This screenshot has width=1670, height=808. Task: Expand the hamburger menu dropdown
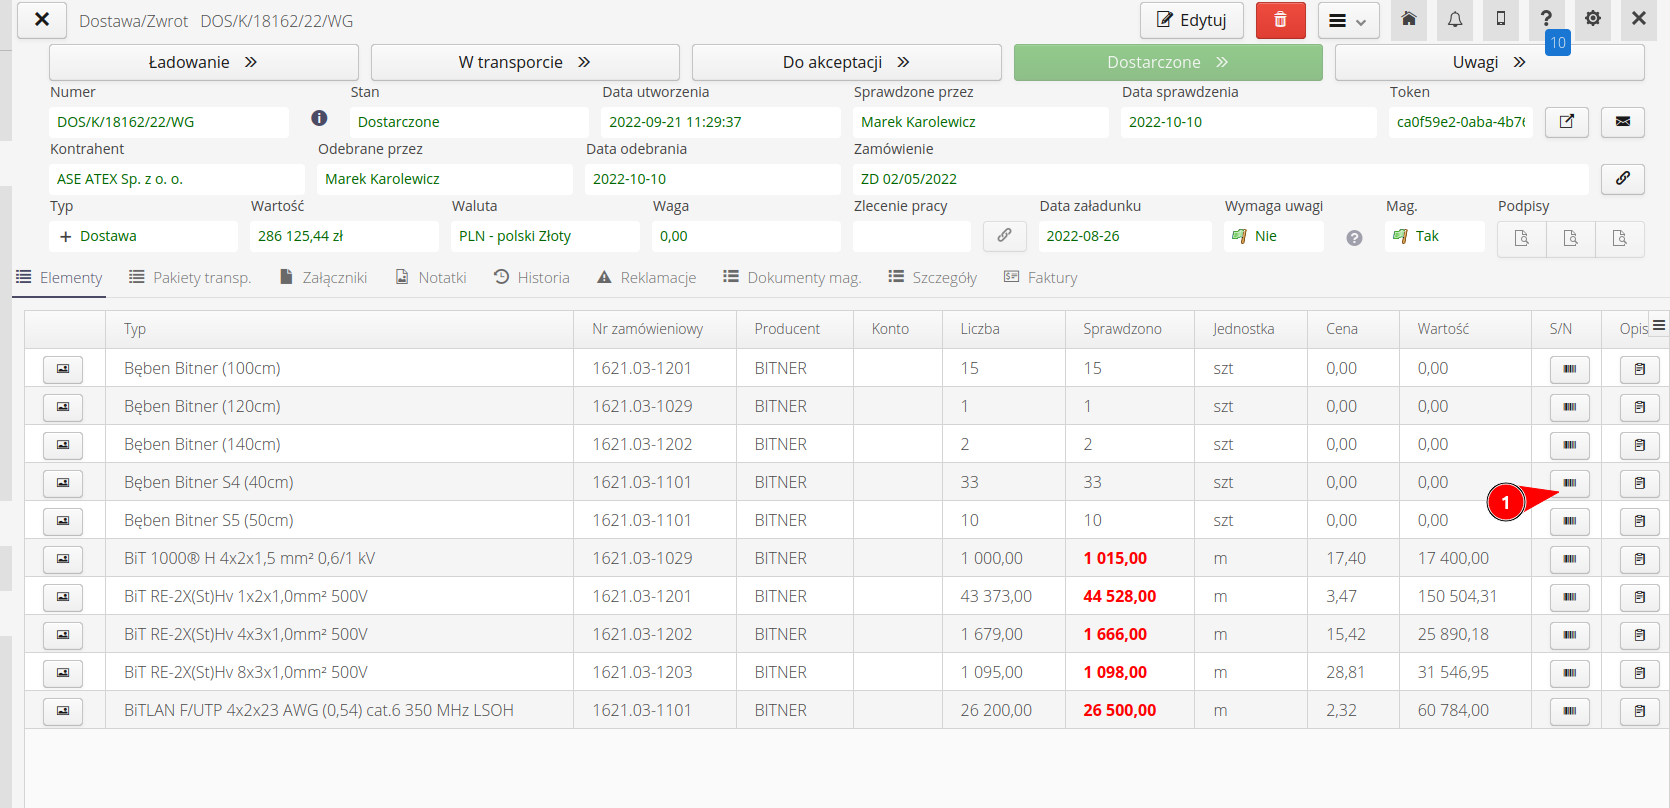pyautogui.click(x=1347, y=20)
